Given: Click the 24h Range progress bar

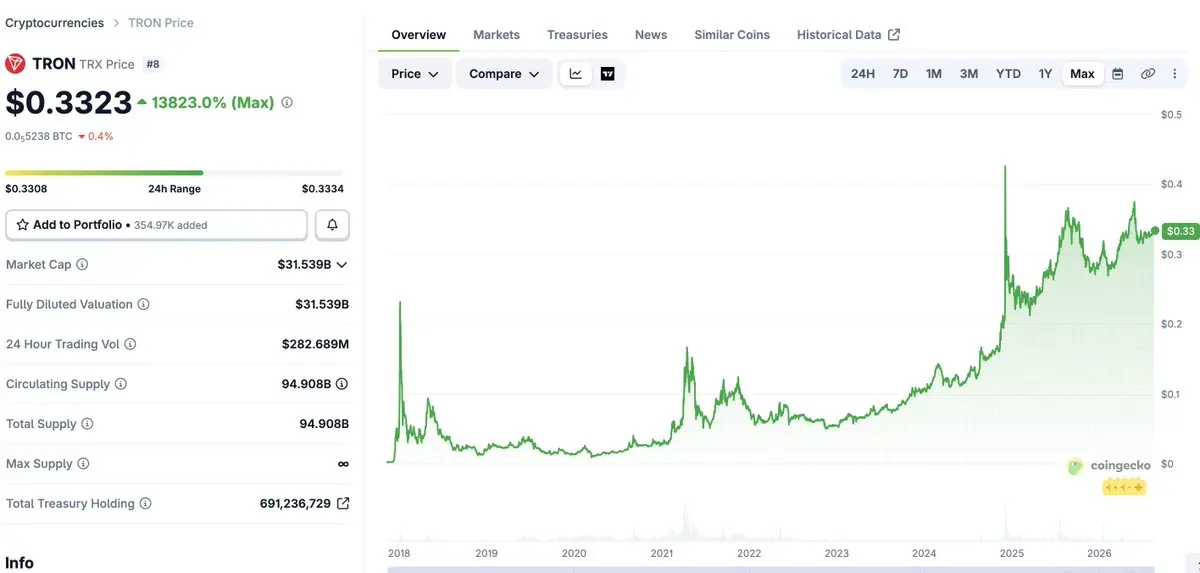Looking at the screenshot, I should point(174,173).
